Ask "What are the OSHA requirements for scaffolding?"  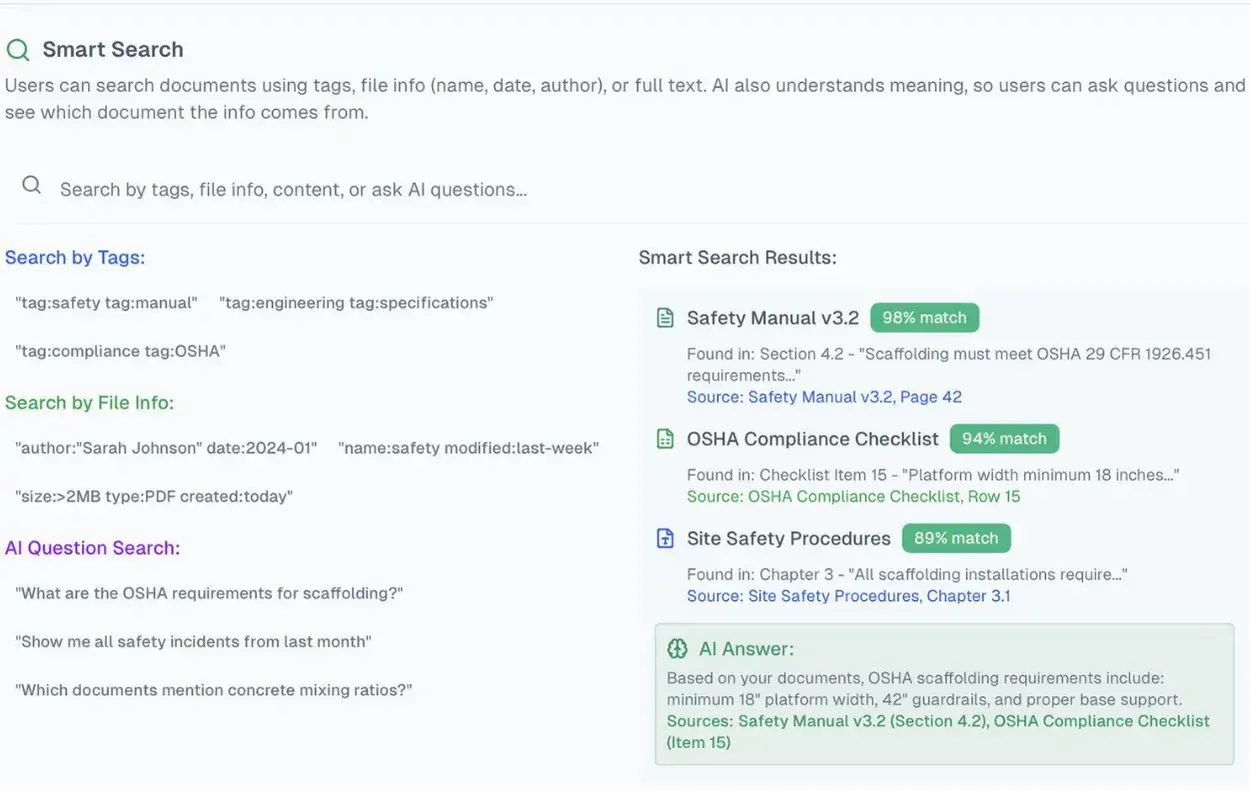tap(209, 593)
